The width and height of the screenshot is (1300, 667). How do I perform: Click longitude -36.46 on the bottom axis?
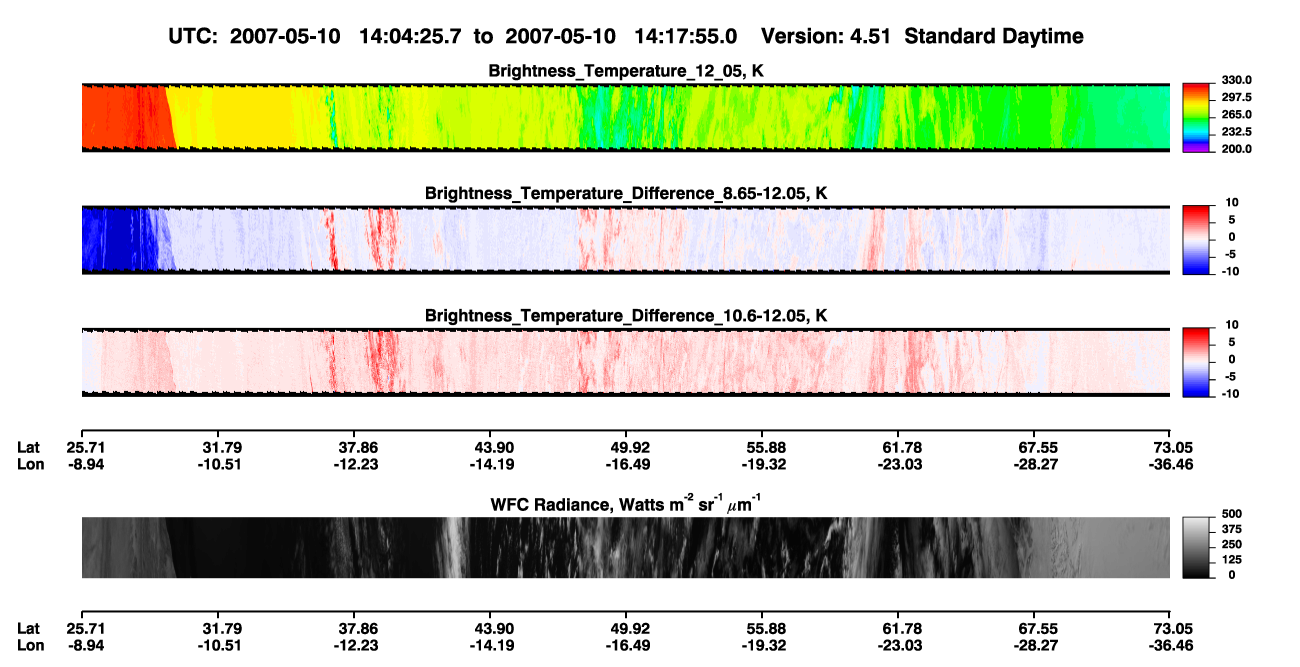point(1169,645)
